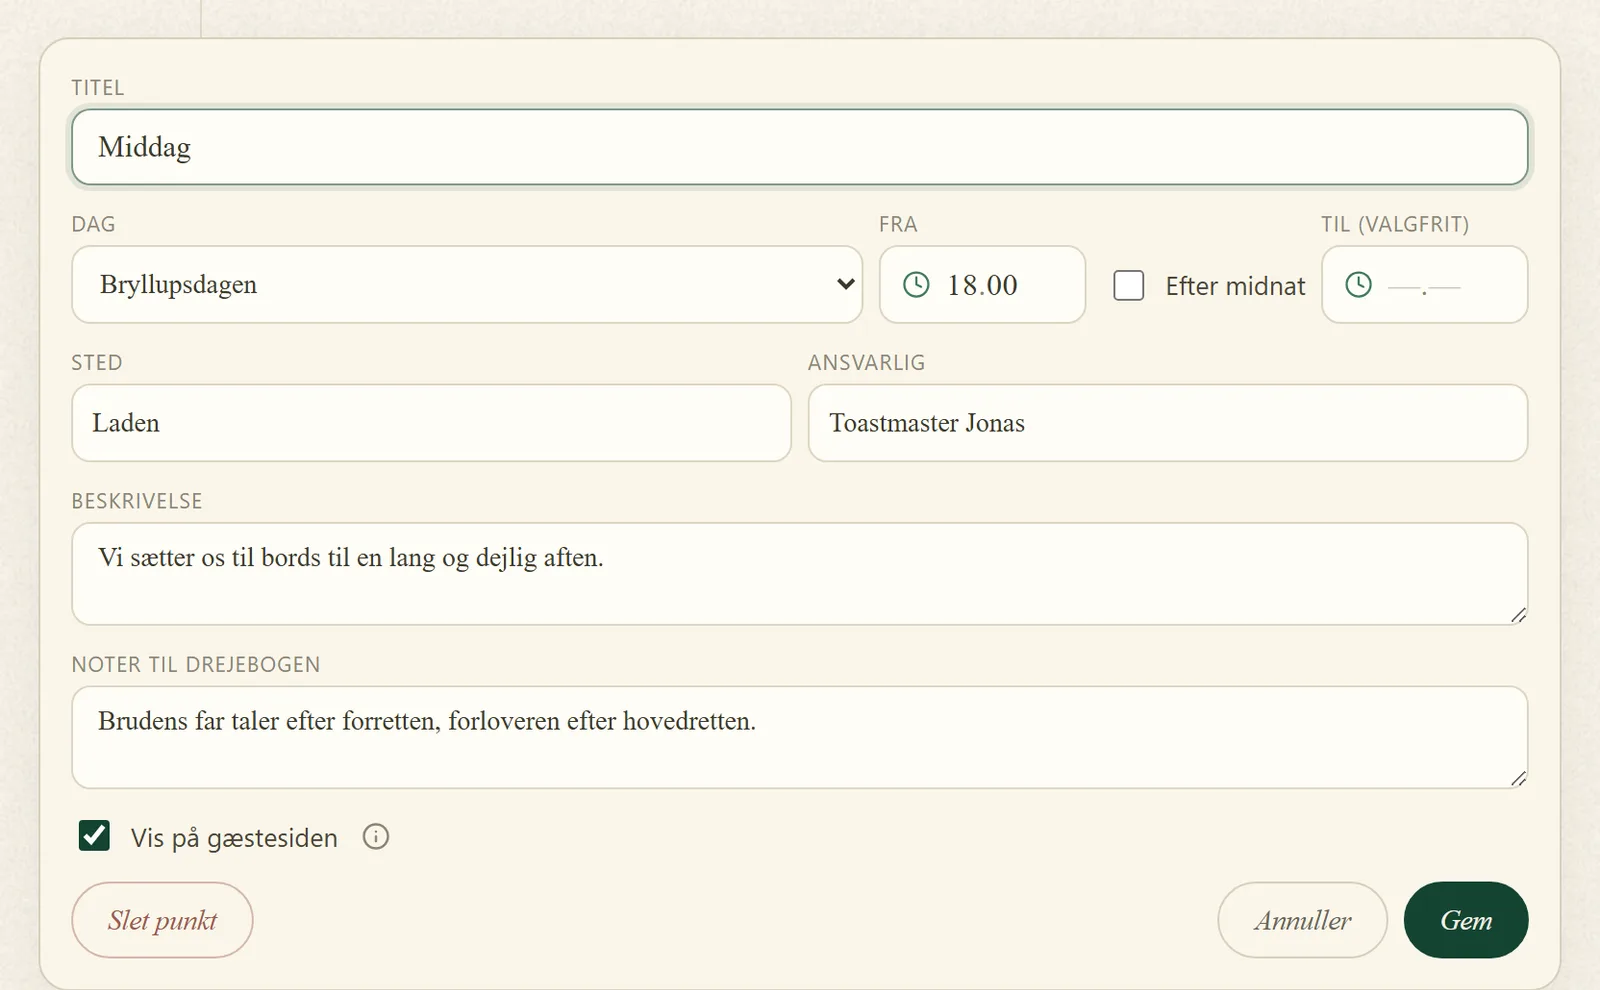Click the clock icon in the Til field

tap(1358, 285)
